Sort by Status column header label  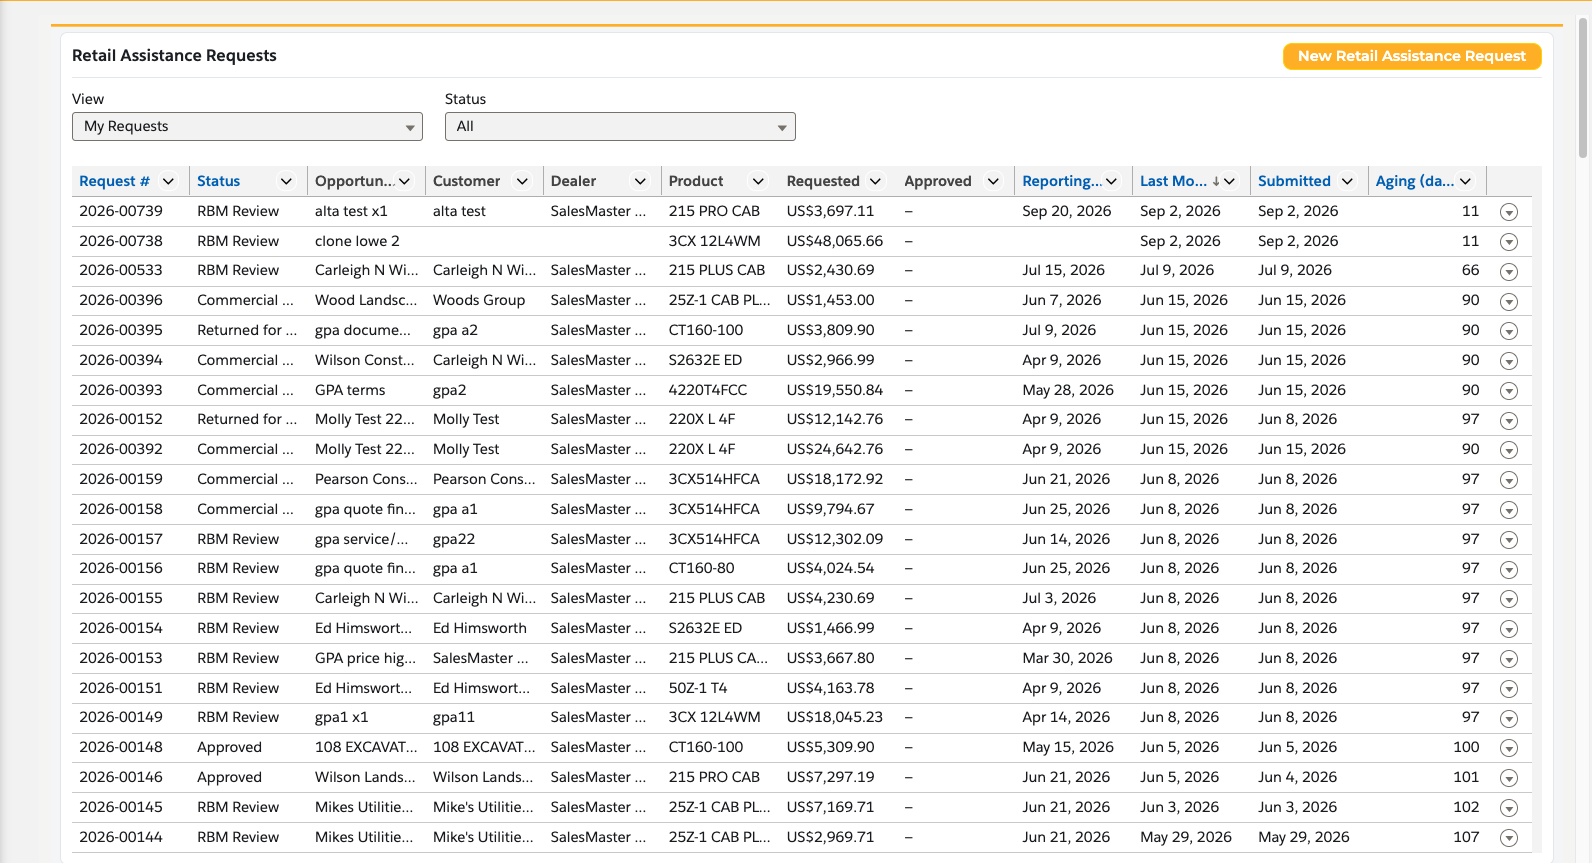coord(218,181)
